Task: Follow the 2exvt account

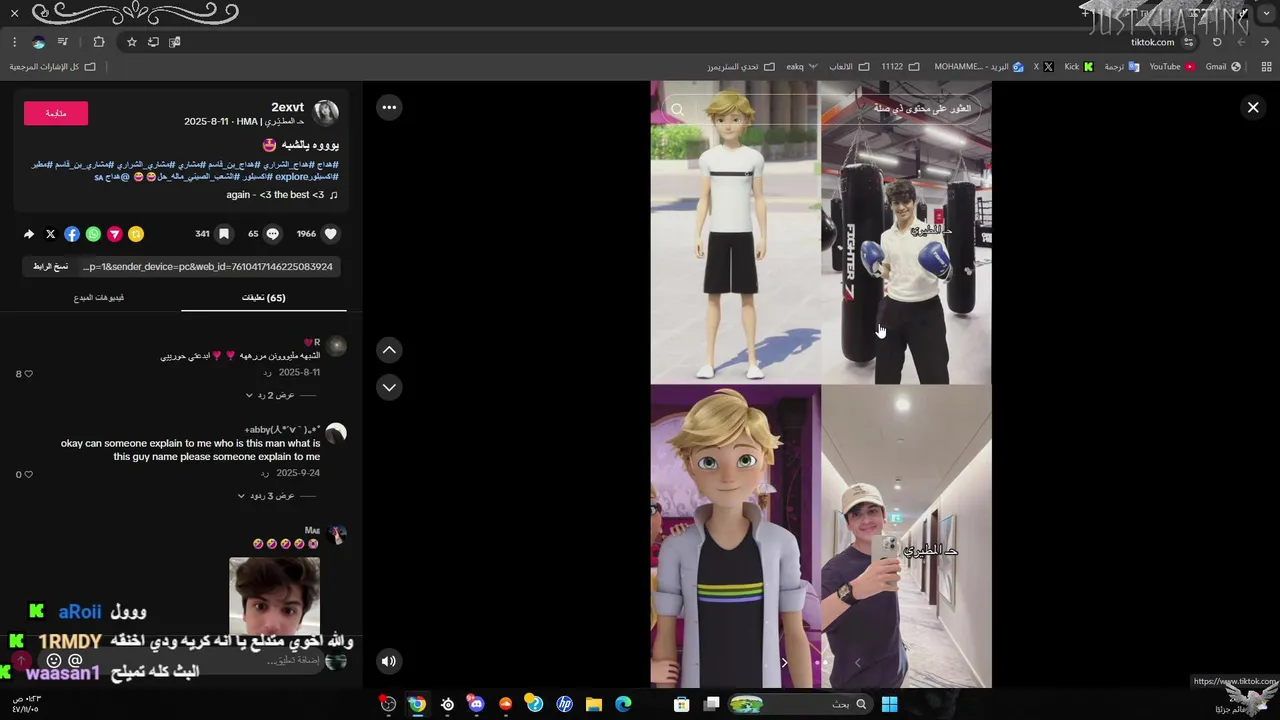Action: pyautogui.click(x=56, y=113)
